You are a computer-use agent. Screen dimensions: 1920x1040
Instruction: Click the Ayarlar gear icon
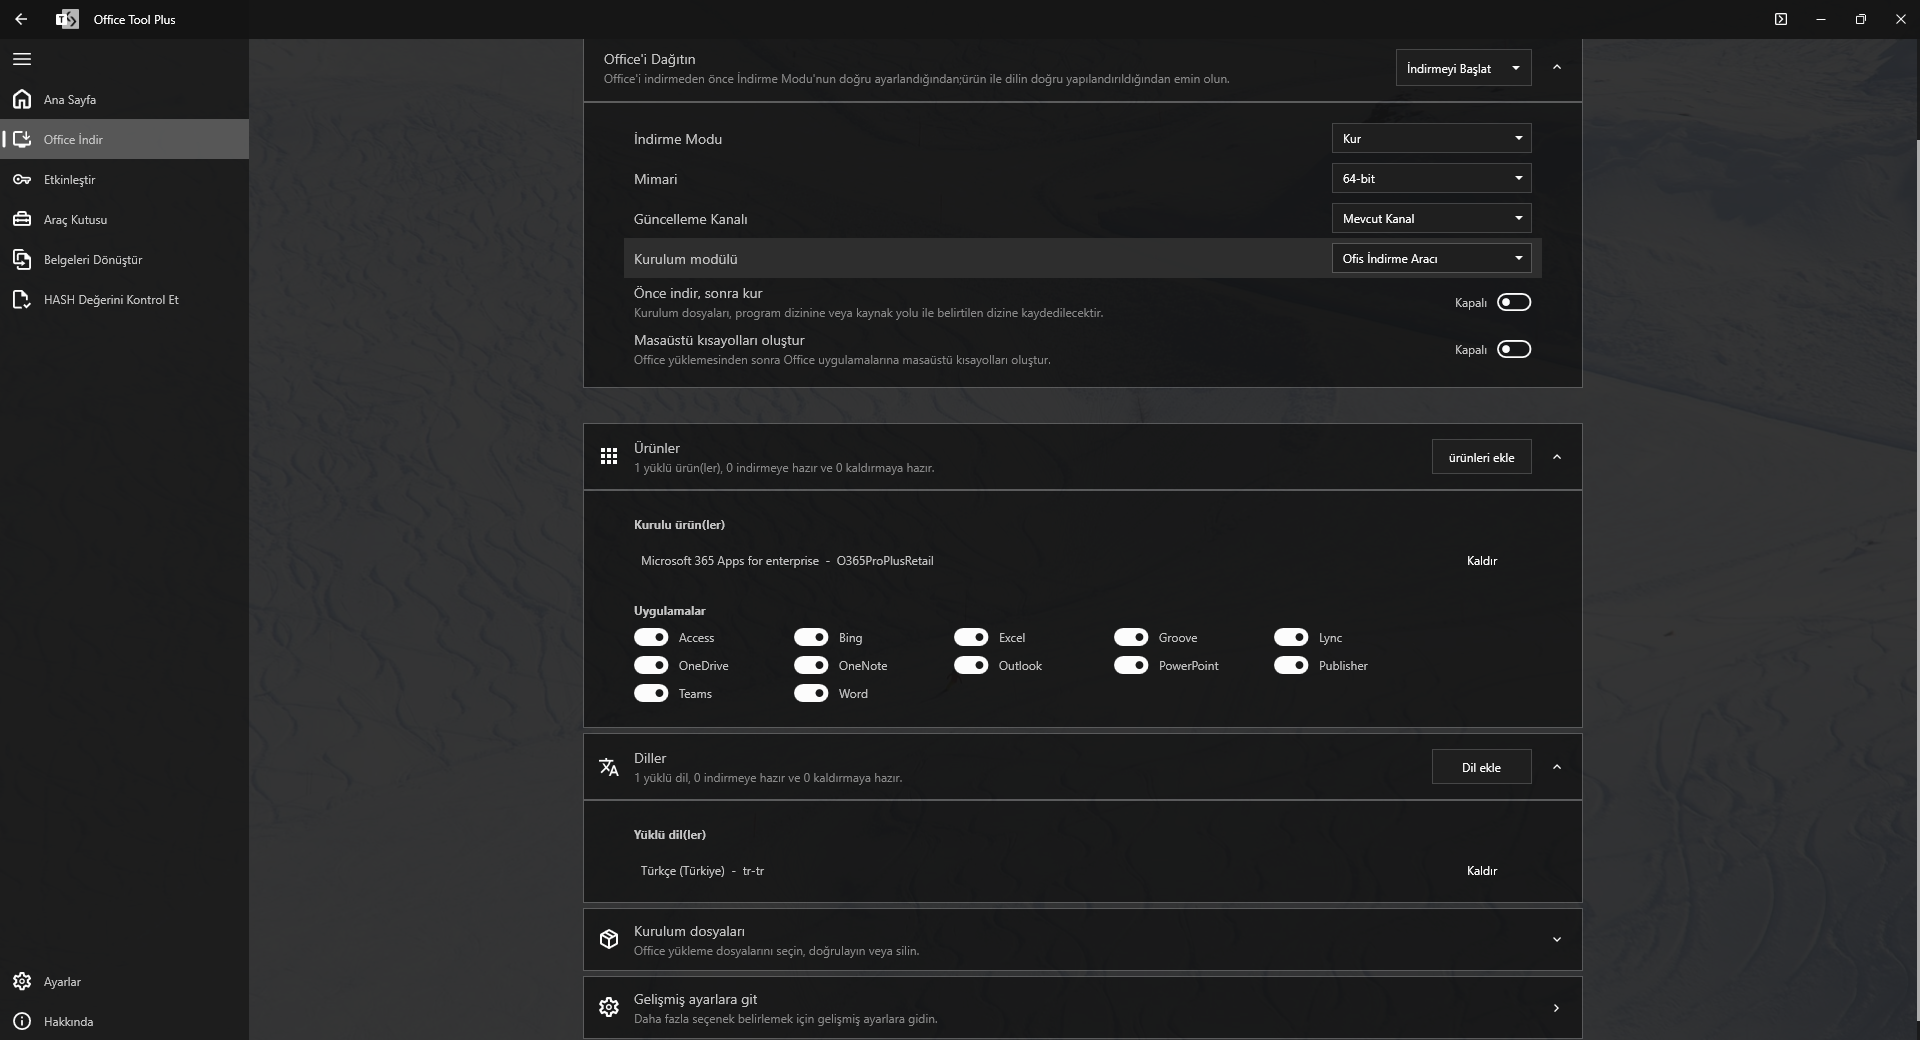[22, 981]
